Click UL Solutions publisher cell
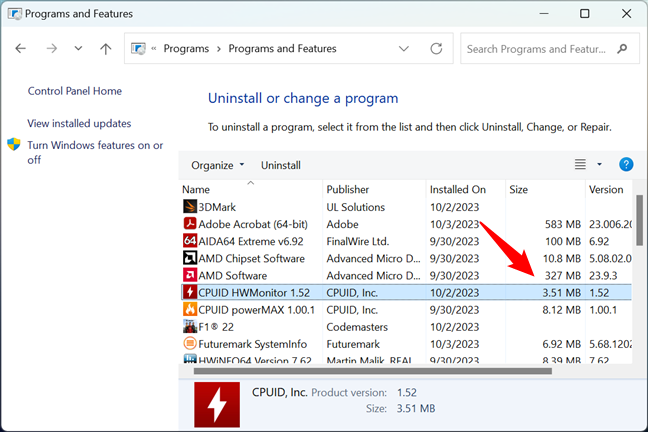The image size is (648, 432). point(355,207)
